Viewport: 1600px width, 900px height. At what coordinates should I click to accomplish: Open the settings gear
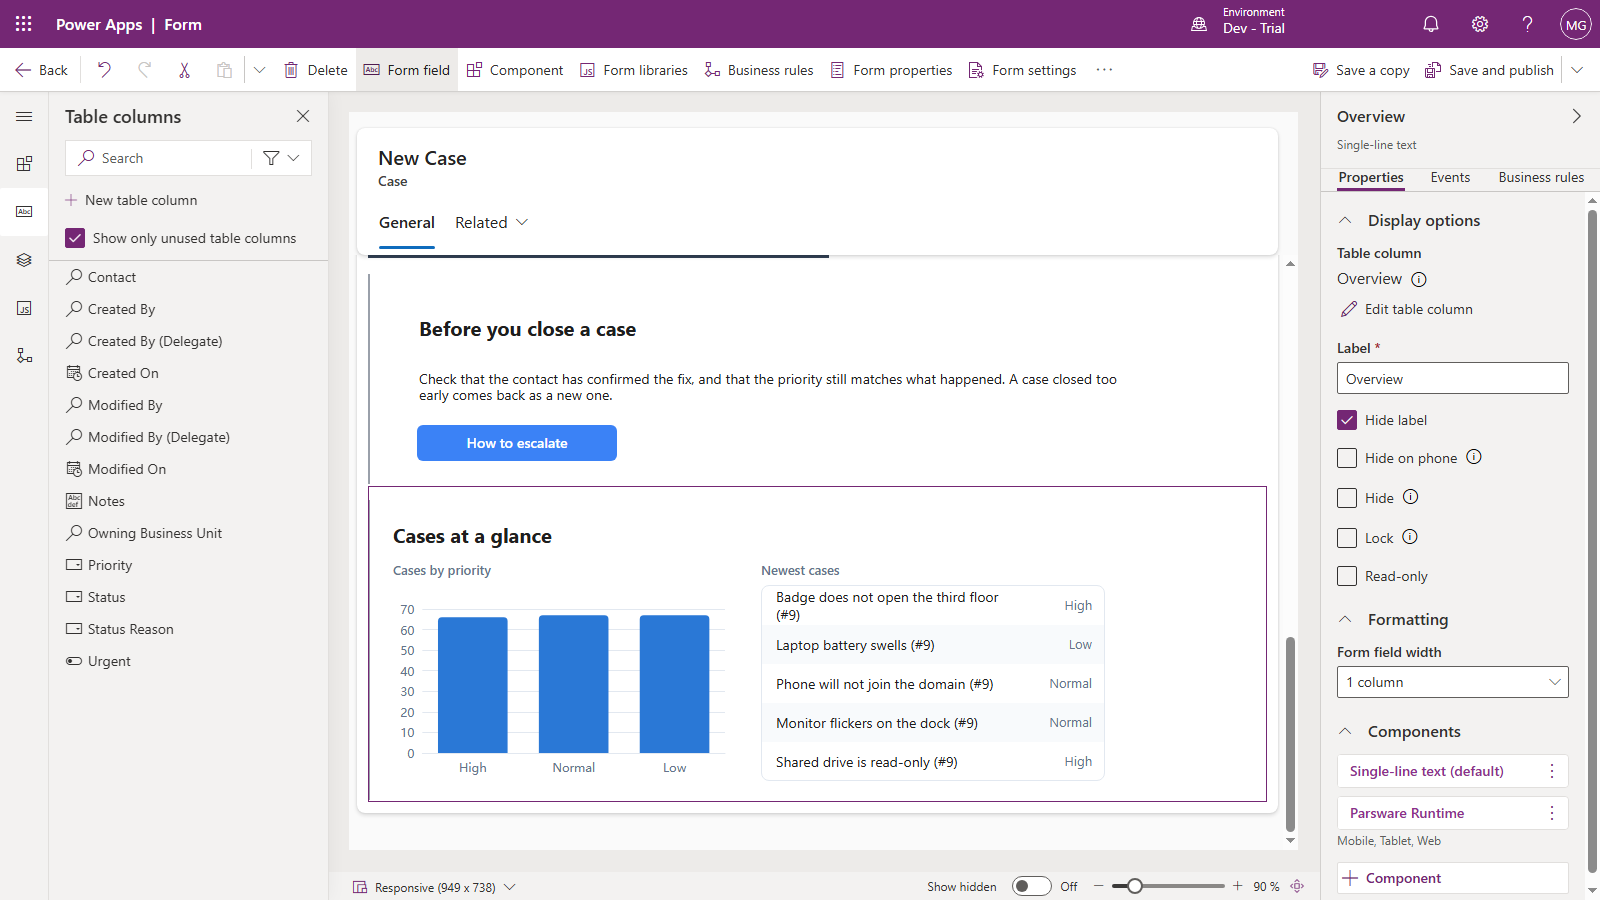[x=1480, y=24]
